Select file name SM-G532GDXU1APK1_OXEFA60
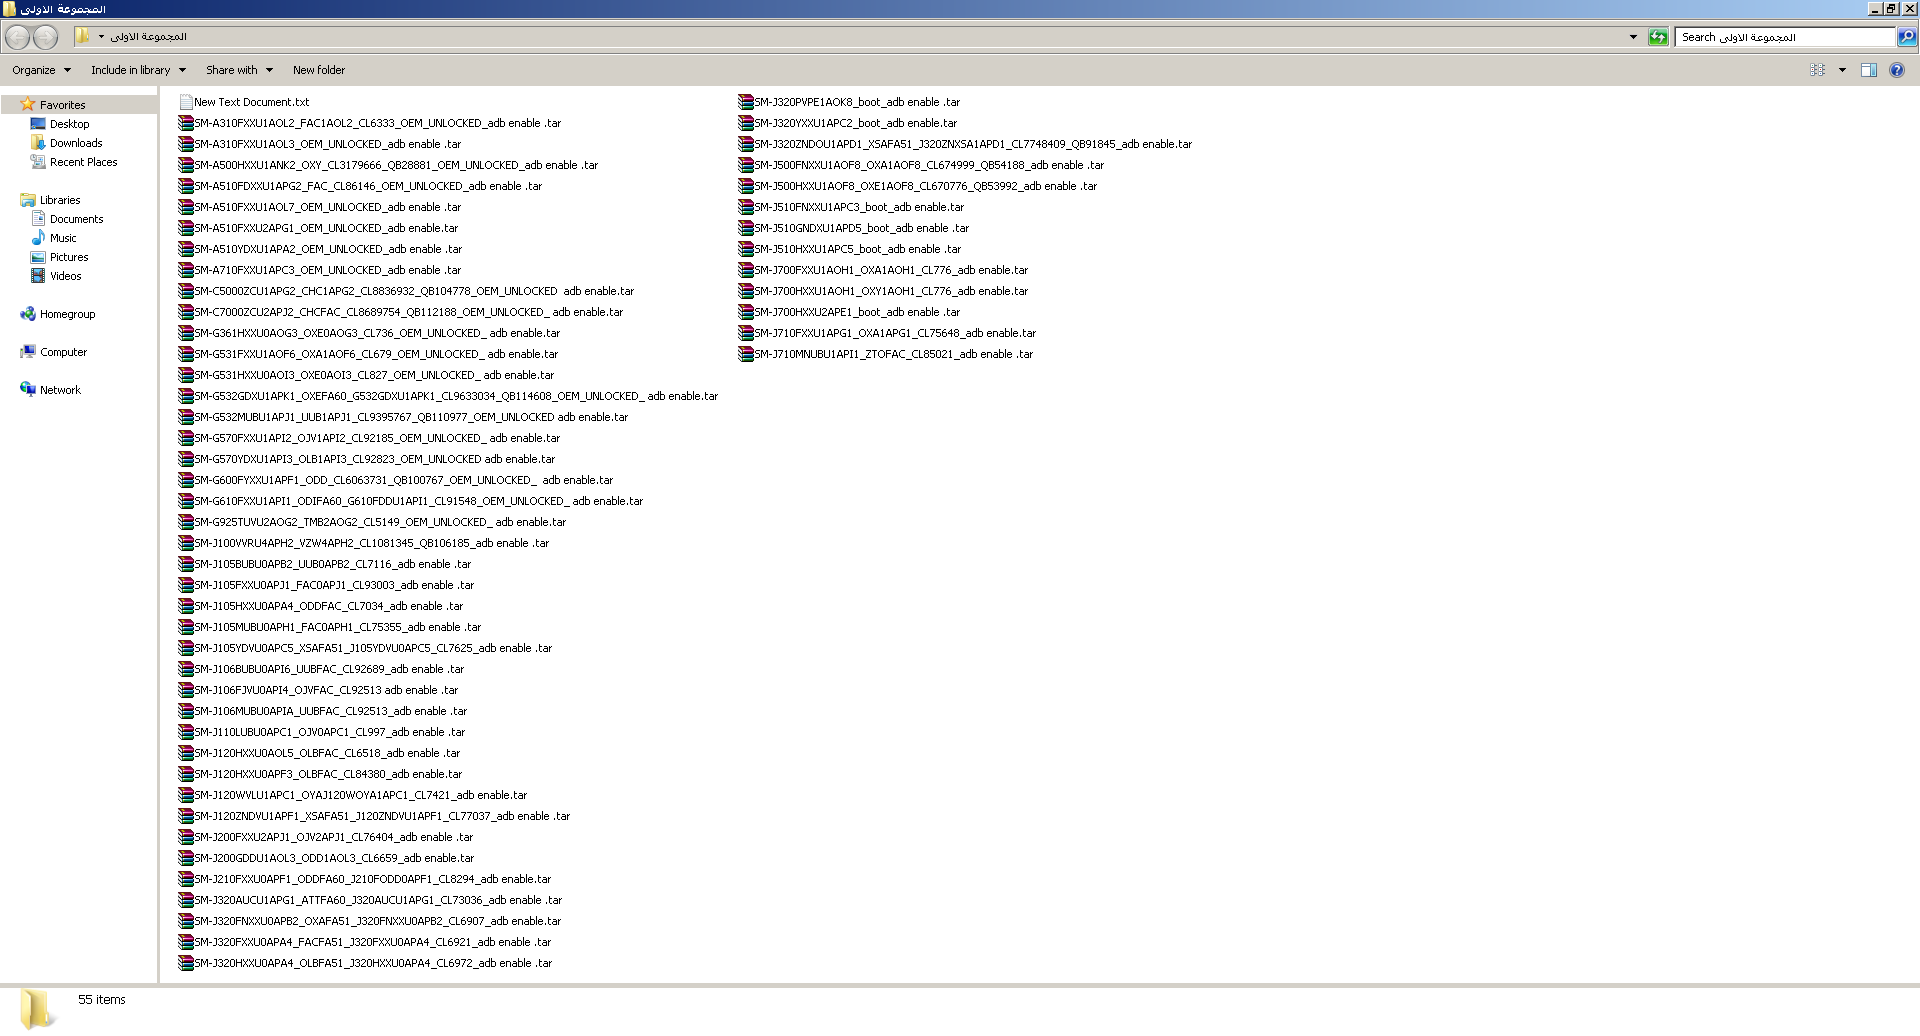This screenshot has width=1920, height=1036. (456, 396)
